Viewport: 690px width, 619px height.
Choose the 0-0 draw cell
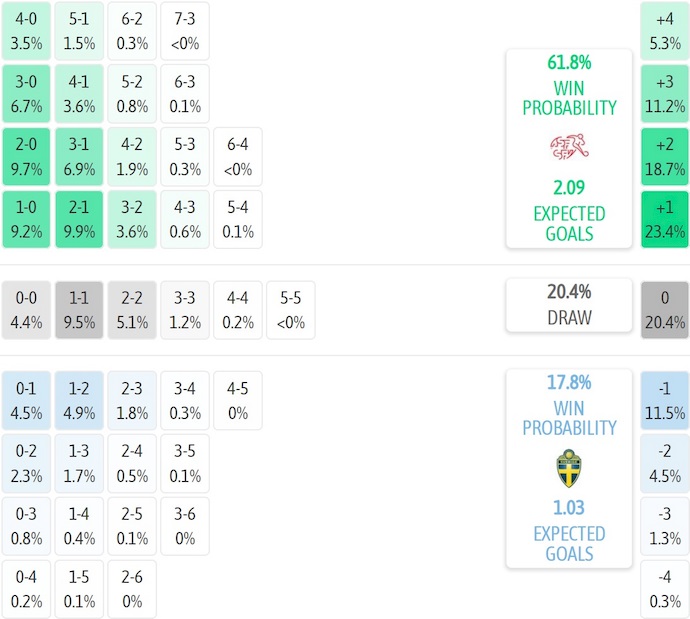(27, 310)
